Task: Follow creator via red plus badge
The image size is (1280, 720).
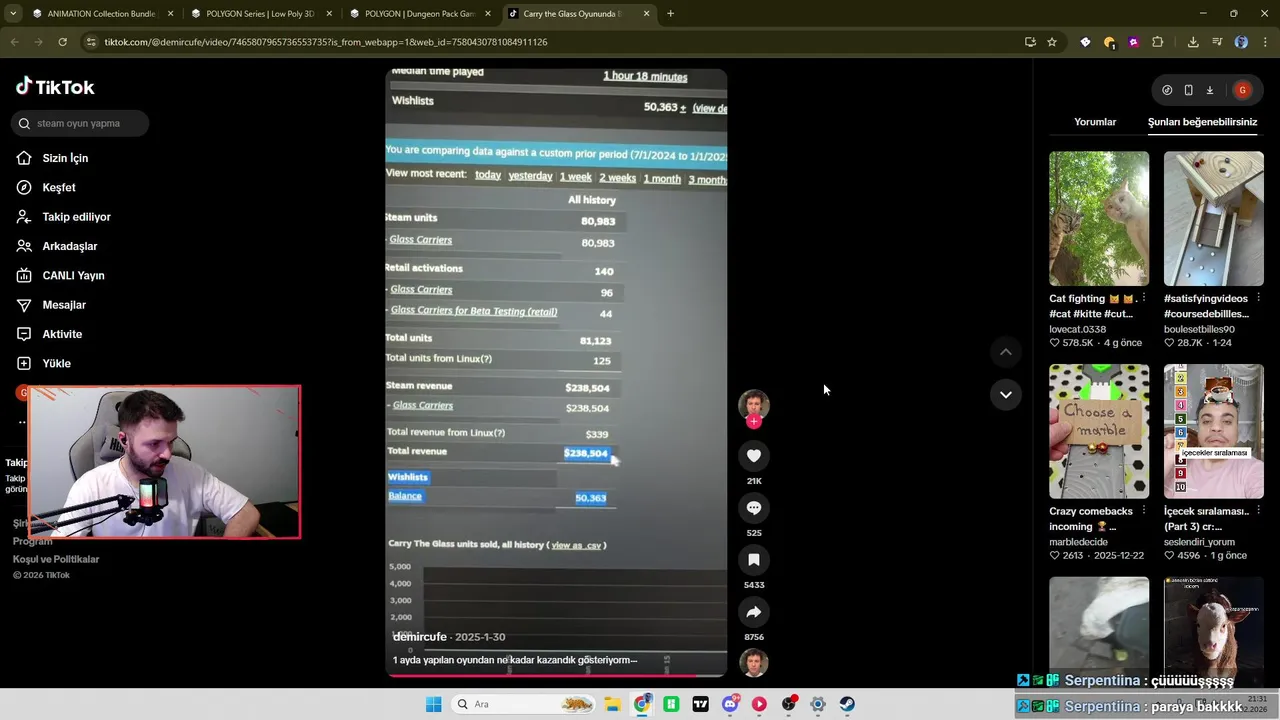Action: coord(754,421)
